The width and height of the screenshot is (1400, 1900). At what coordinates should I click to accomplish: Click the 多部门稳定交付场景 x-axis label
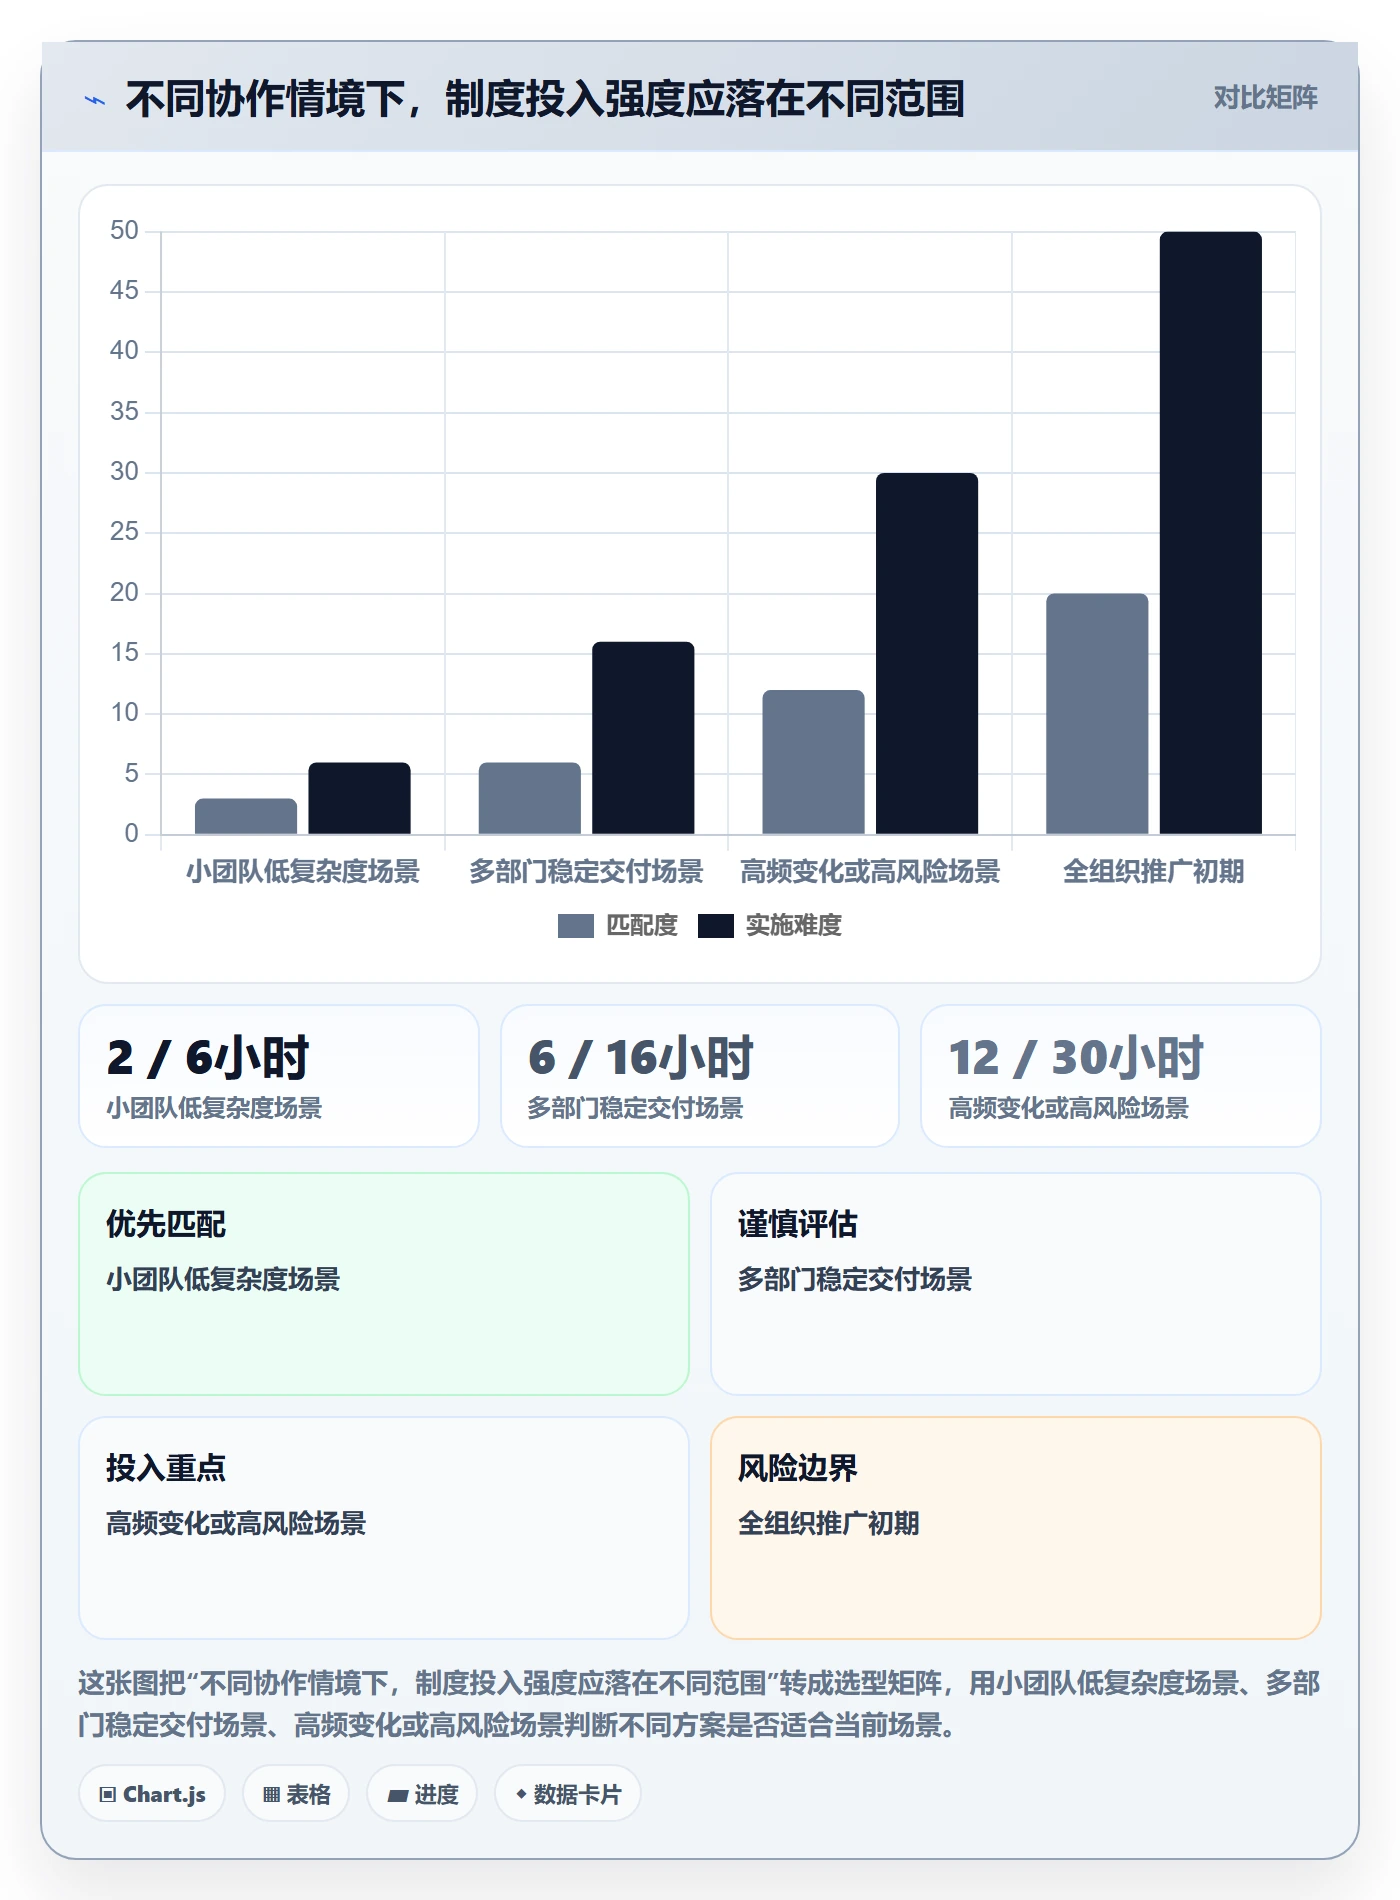[586, 872]
